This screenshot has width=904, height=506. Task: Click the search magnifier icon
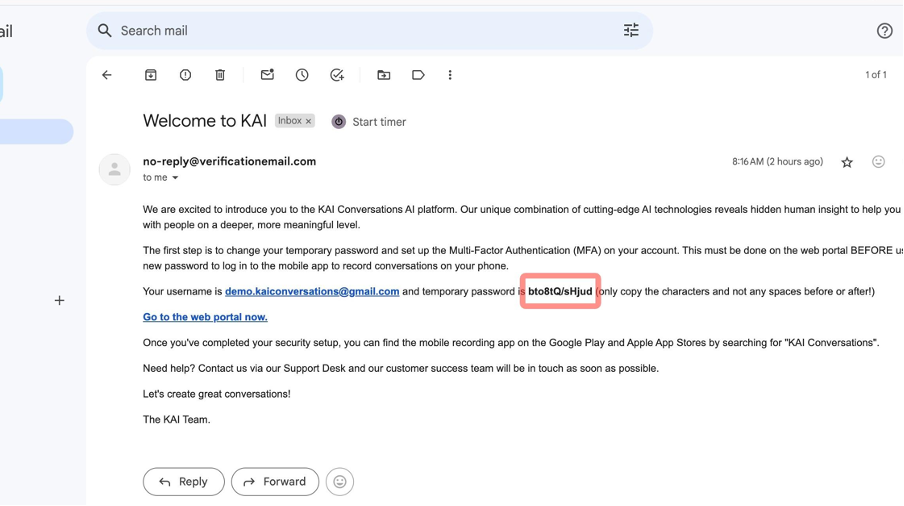104,31
